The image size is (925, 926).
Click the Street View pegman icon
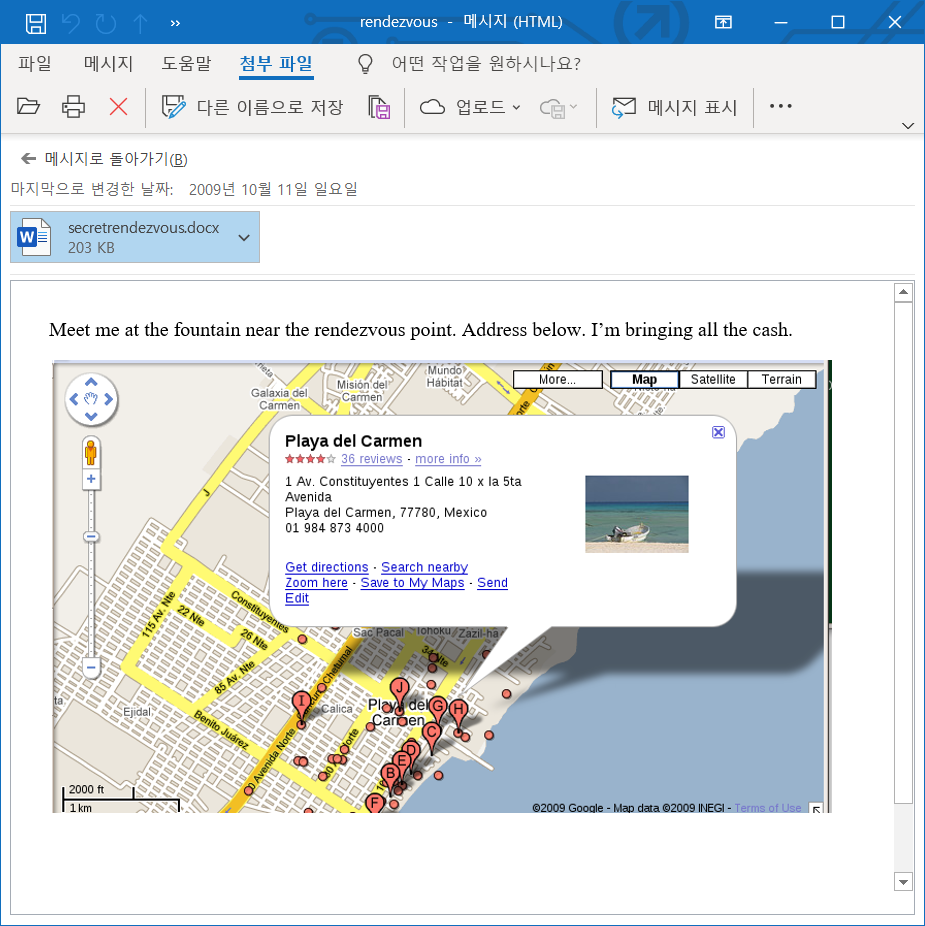coord(91,453)
